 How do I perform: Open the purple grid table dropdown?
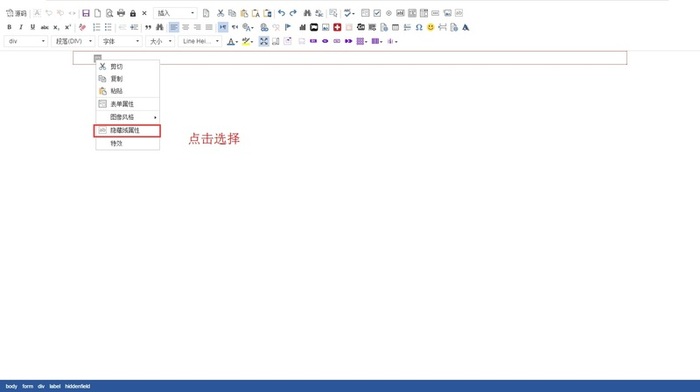click(362, 42)
